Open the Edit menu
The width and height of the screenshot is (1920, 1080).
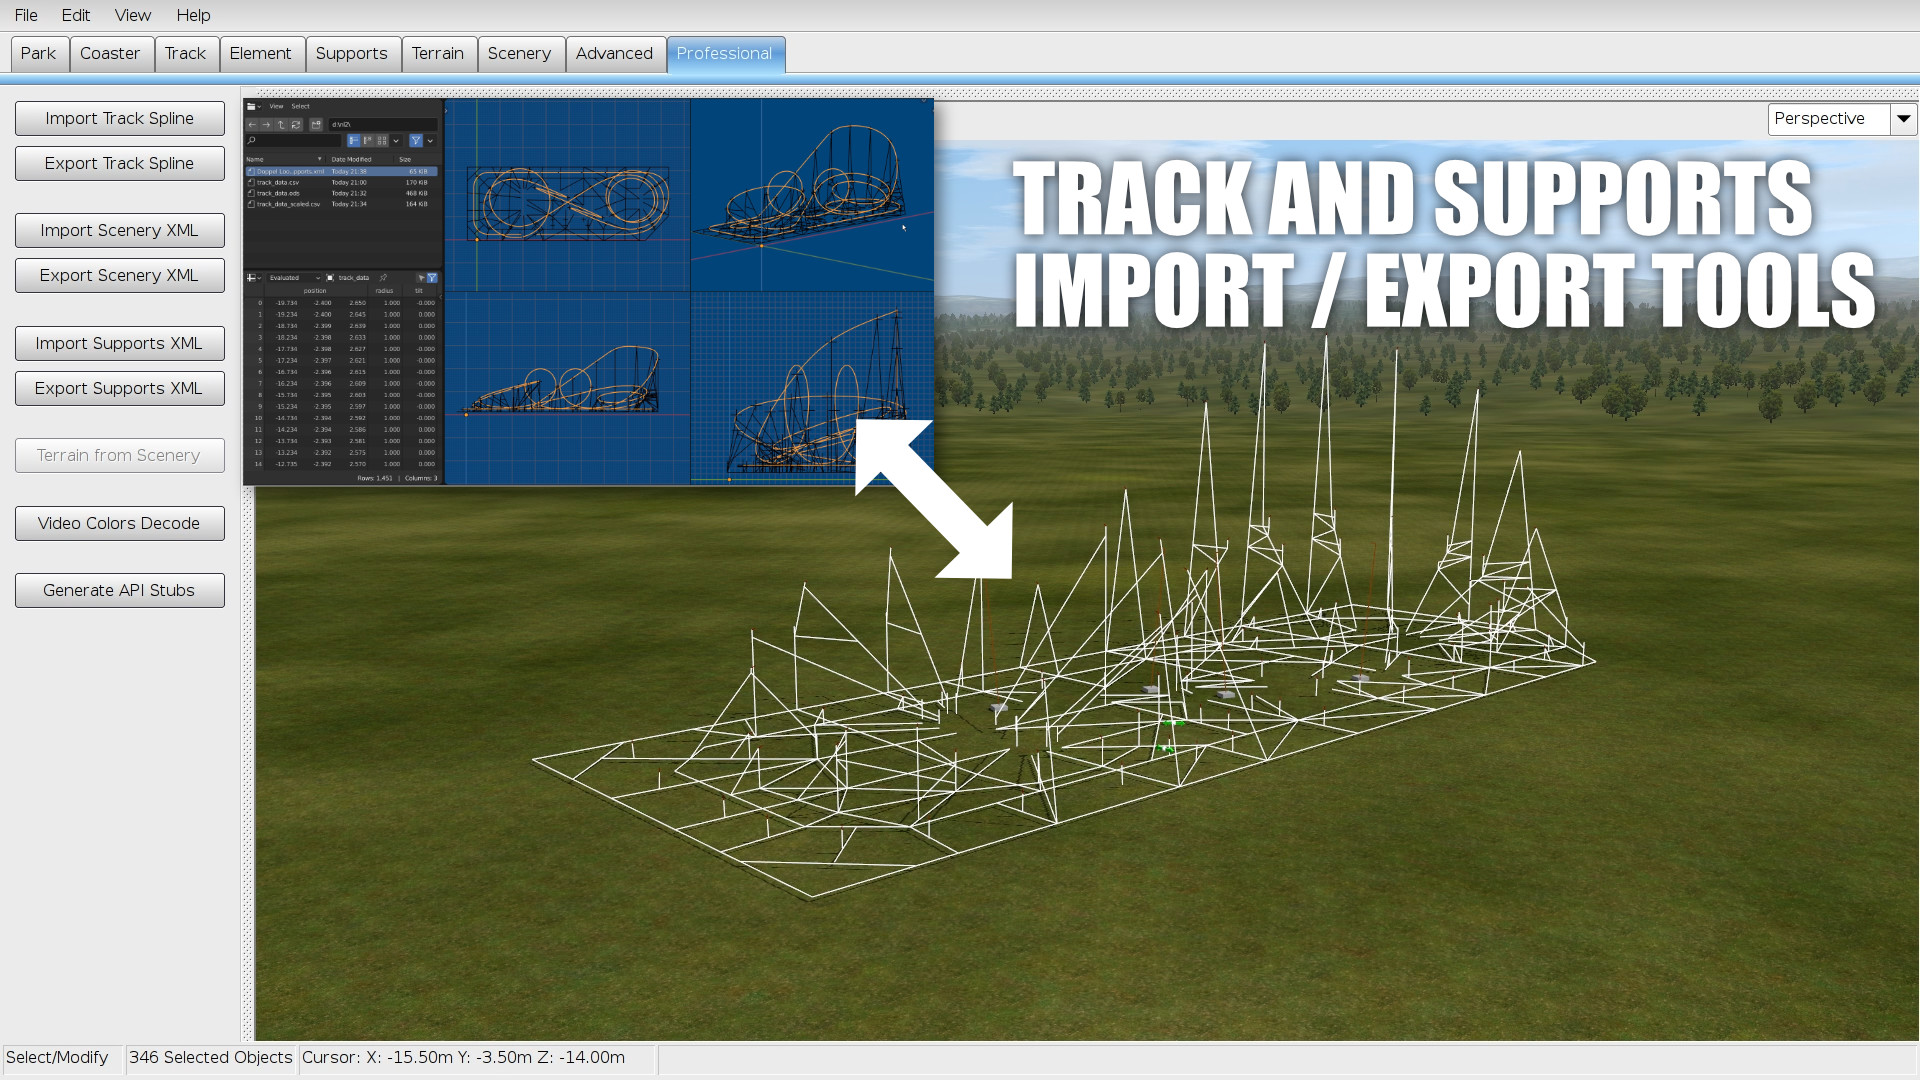coord(75,15)
